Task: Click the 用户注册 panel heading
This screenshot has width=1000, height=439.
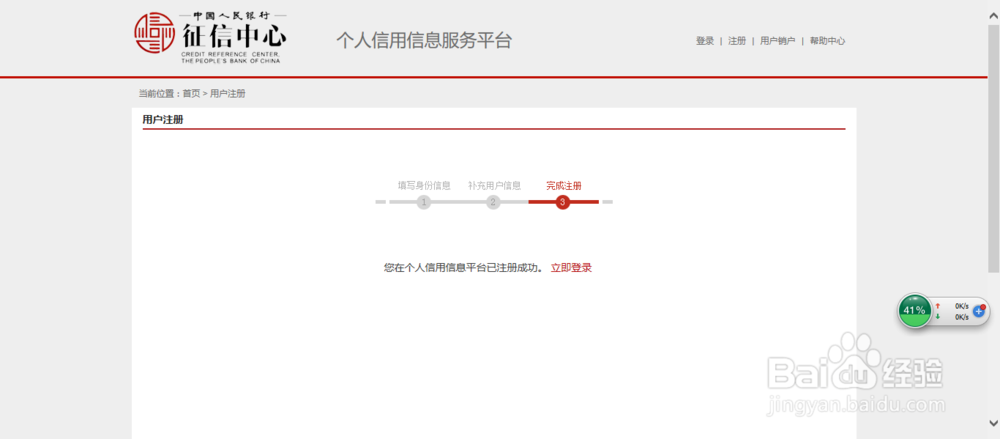Action: coord(163,119)
